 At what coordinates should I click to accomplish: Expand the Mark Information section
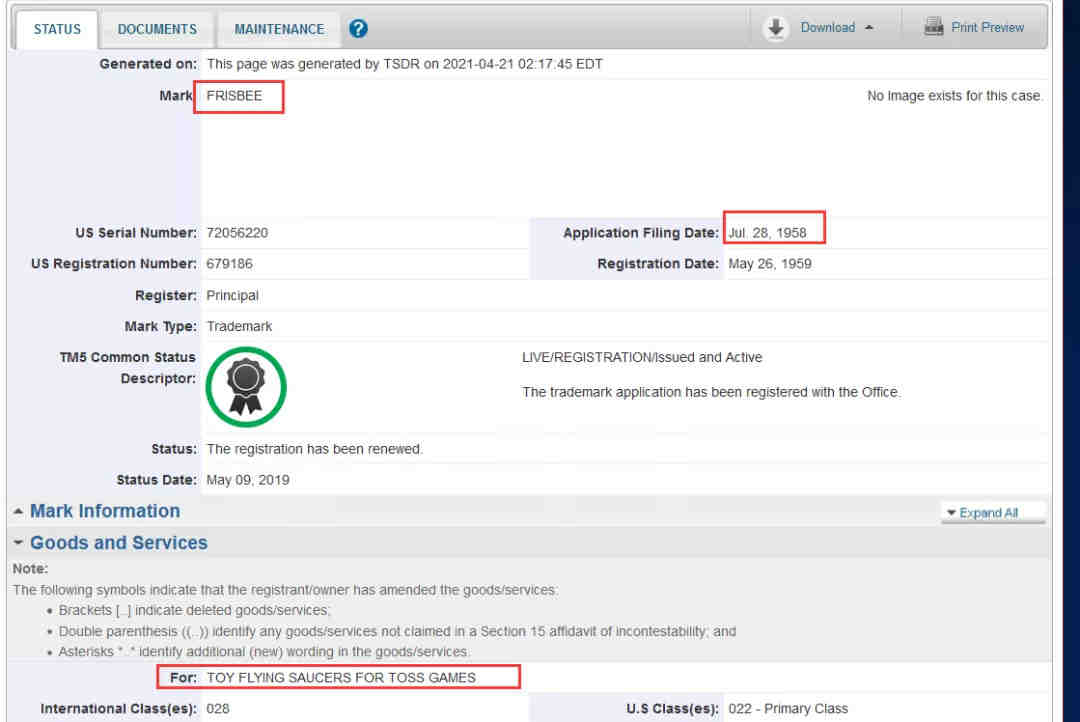point(105,511)
